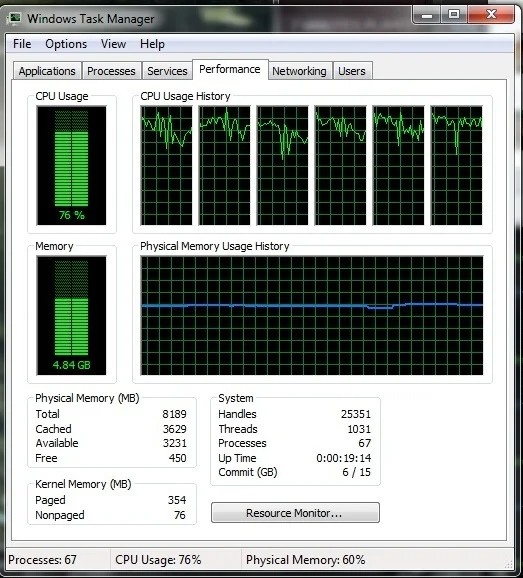
Task: Open the Options menu
Action: (x=66, y=44)
